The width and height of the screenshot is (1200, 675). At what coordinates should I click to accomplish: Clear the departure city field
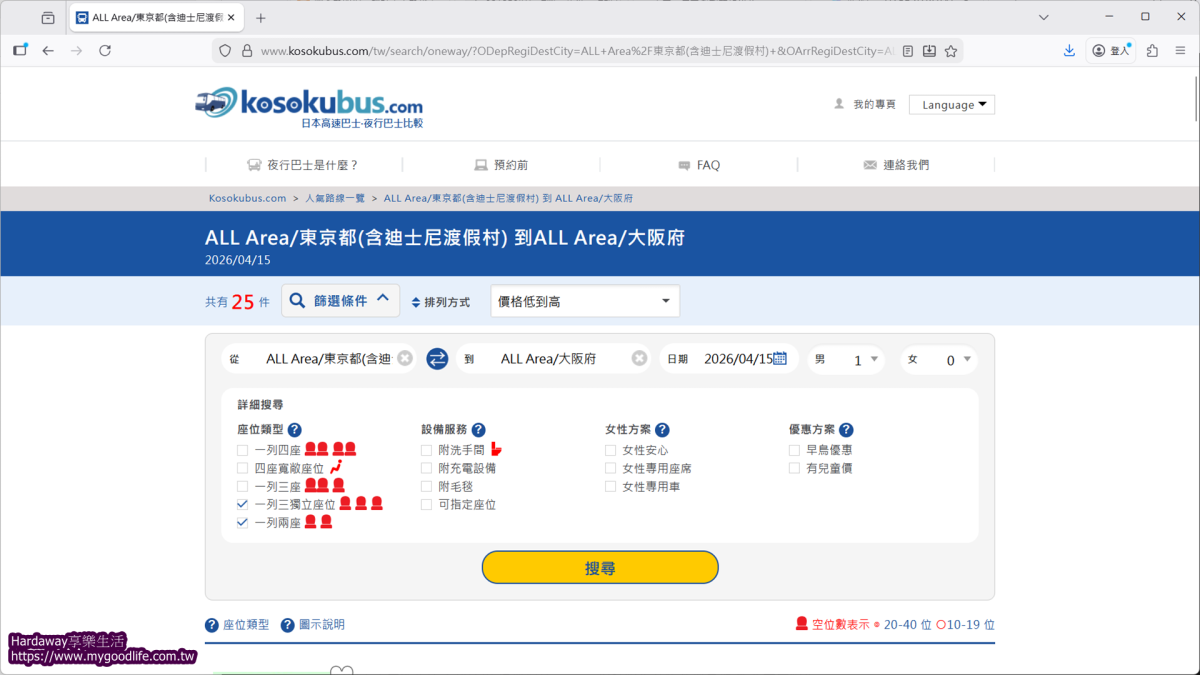point(404,359)
